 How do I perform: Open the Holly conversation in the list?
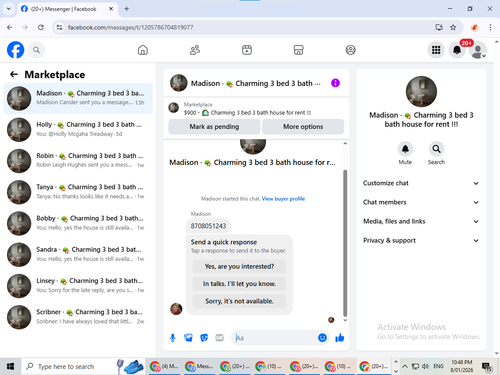tap(78, 129)
